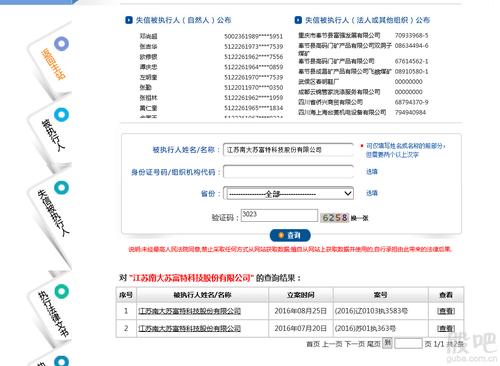Click the blue ring on 被执行人 tag
Screen dimensions: 500x366
(61, 115)
